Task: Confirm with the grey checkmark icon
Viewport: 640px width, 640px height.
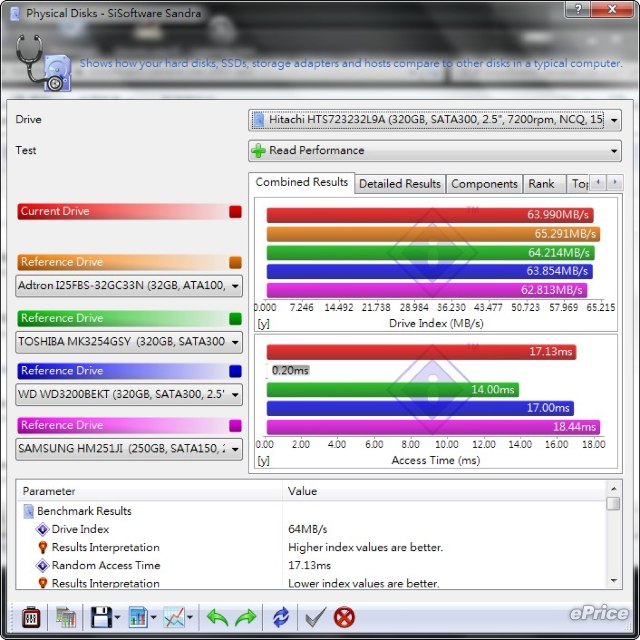Action: click(x=313, y=617)
